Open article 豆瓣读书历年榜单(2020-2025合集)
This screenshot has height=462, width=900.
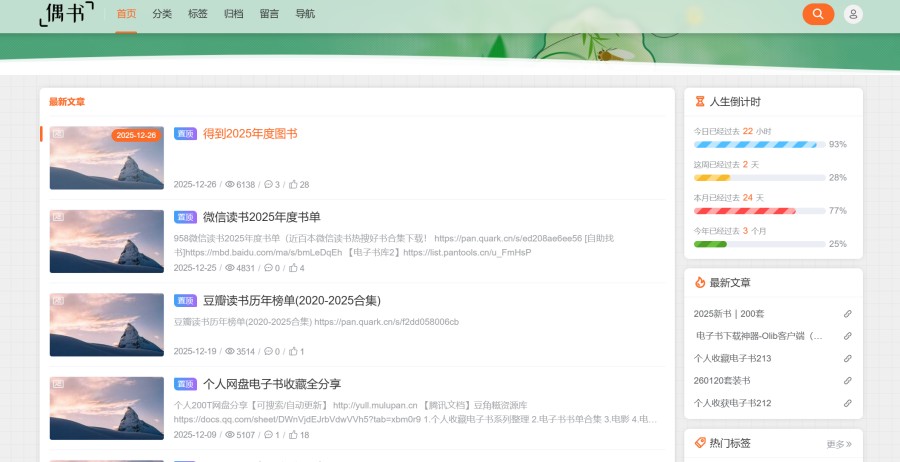click(x=291, y=300)
